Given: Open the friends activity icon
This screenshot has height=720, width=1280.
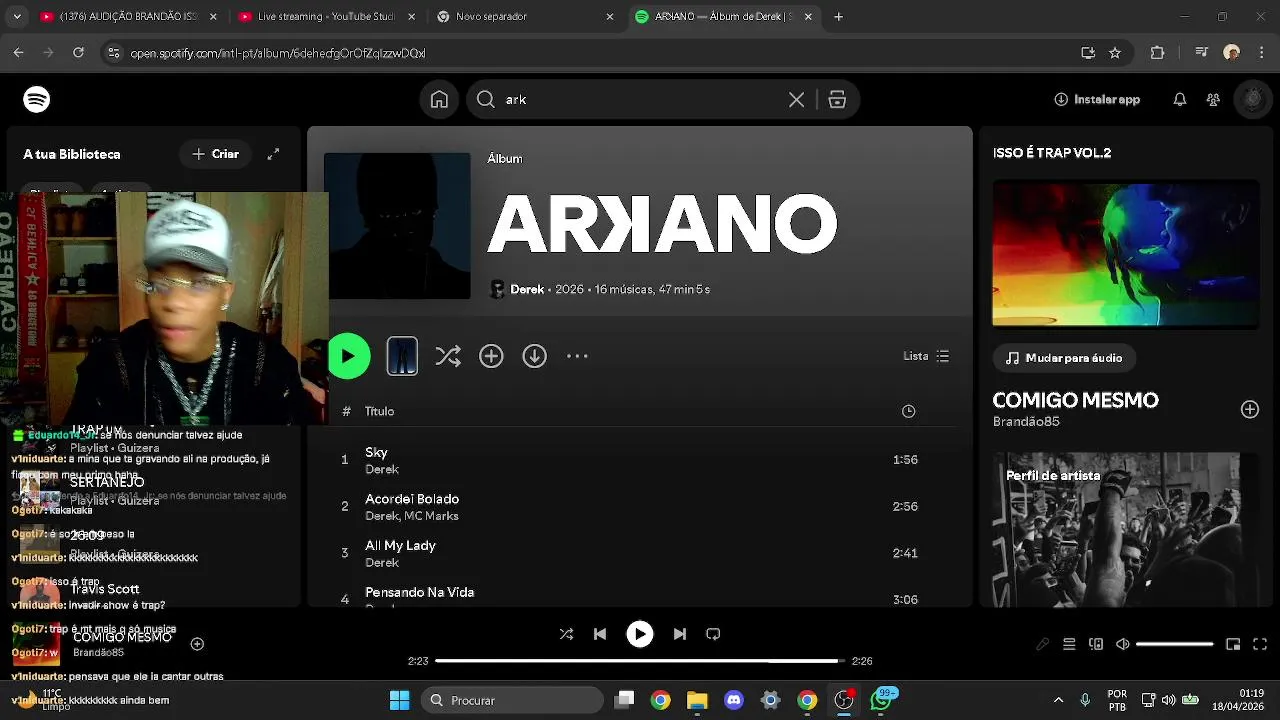Looking at the screenshot, I should (x=1213, y=99).
